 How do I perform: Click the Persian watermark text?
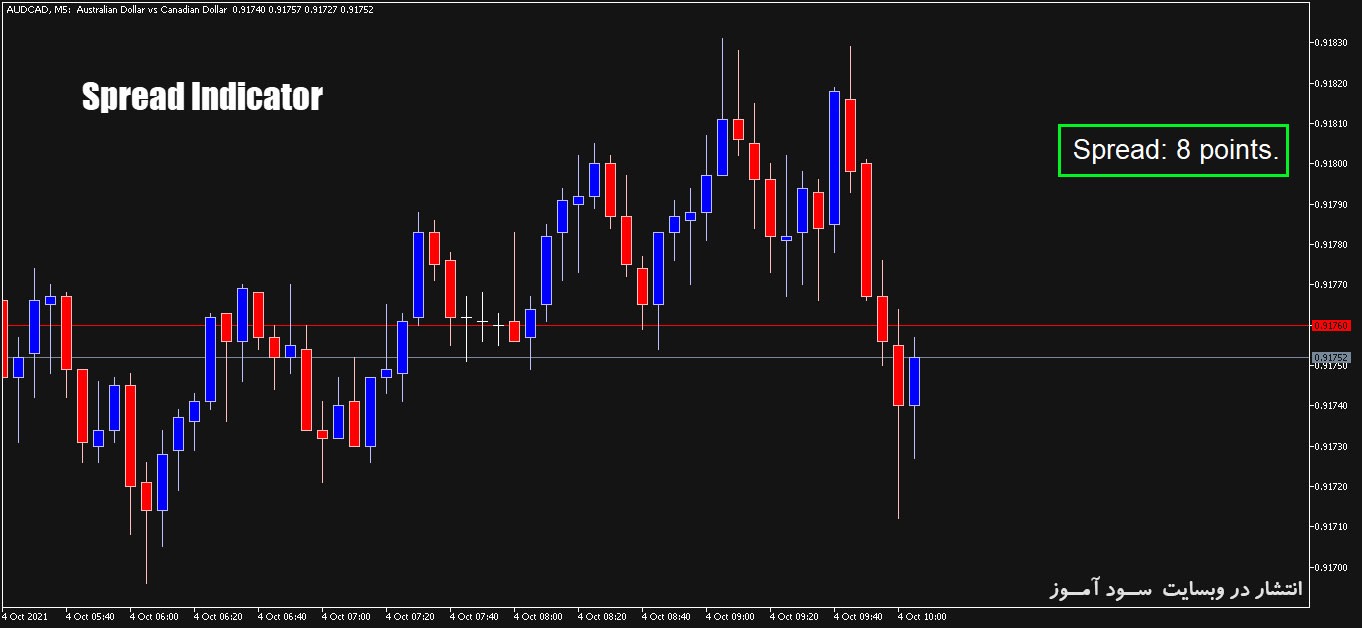(x=1176, y=589)
